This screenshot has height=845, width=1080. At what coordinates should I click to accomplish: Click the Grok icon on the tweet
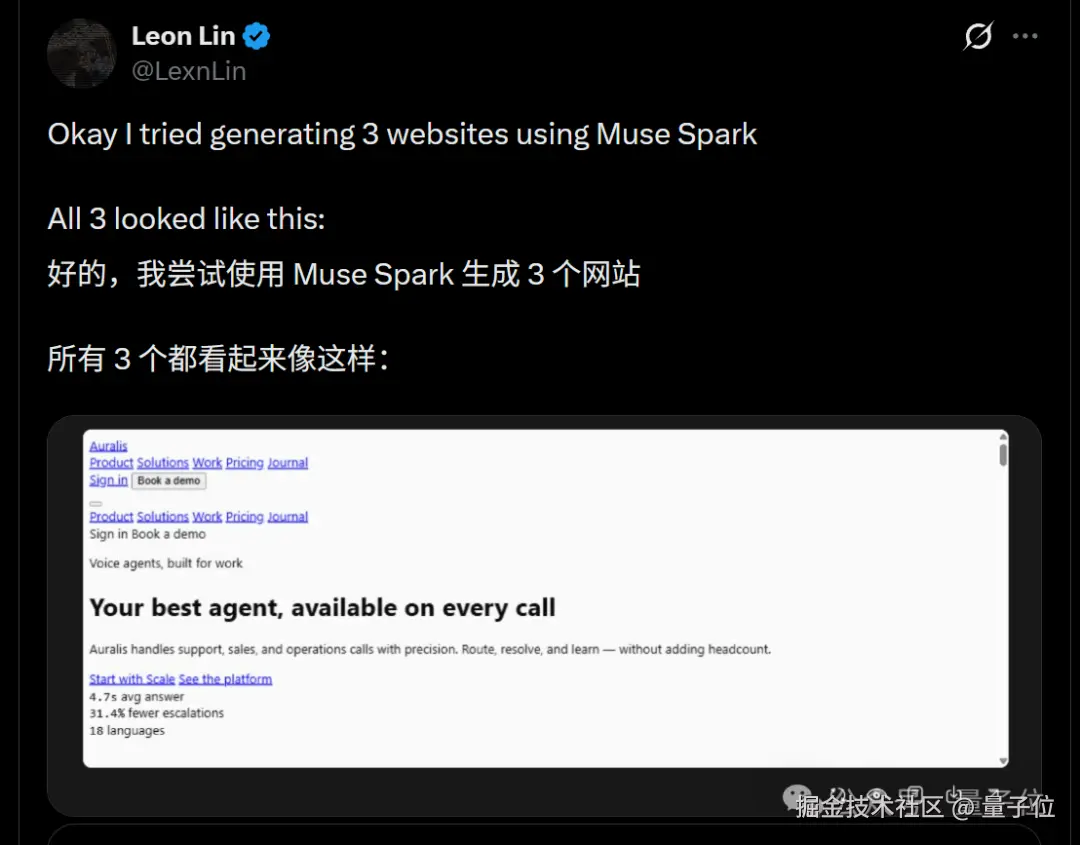978,36
